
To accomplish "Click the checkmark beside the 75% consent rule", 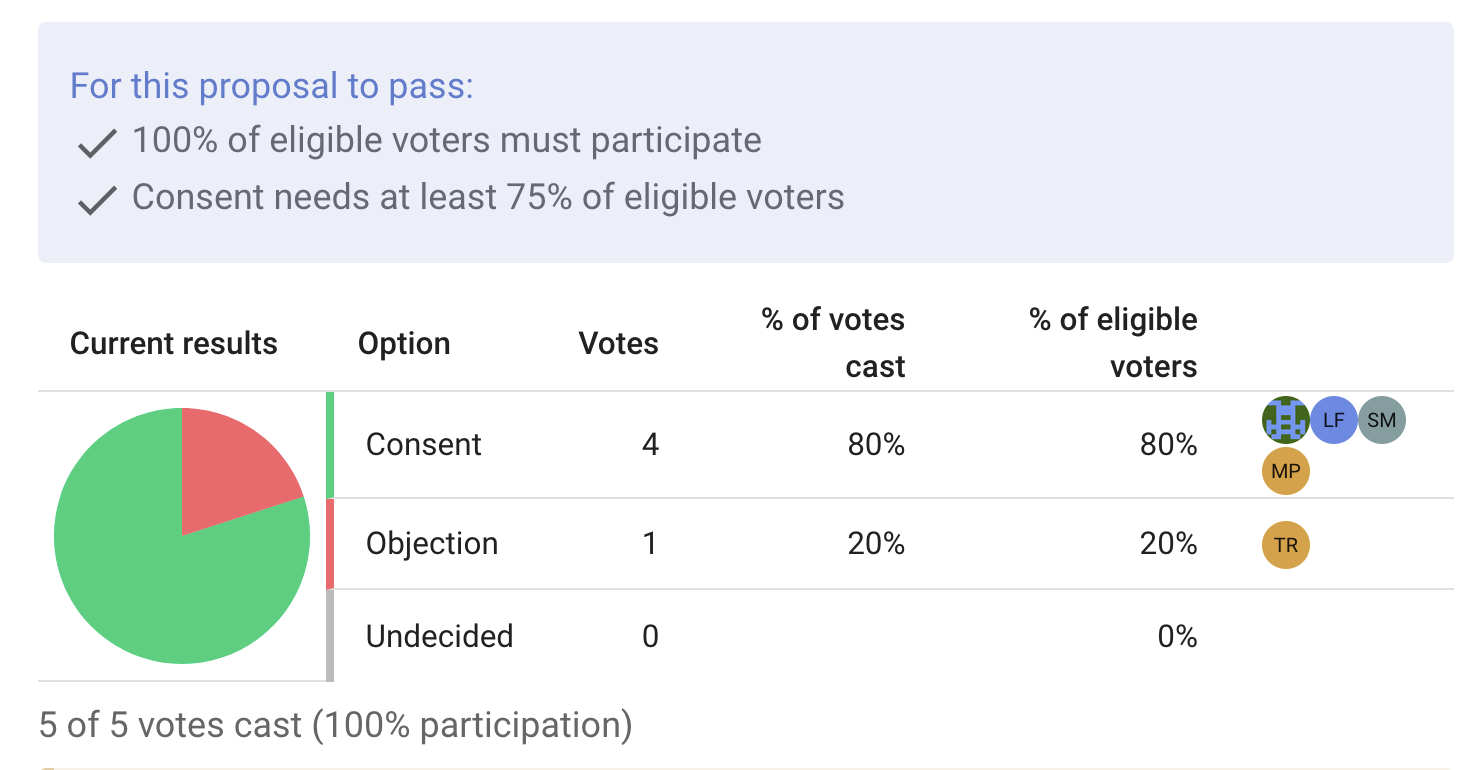I will tap(95, 198).
